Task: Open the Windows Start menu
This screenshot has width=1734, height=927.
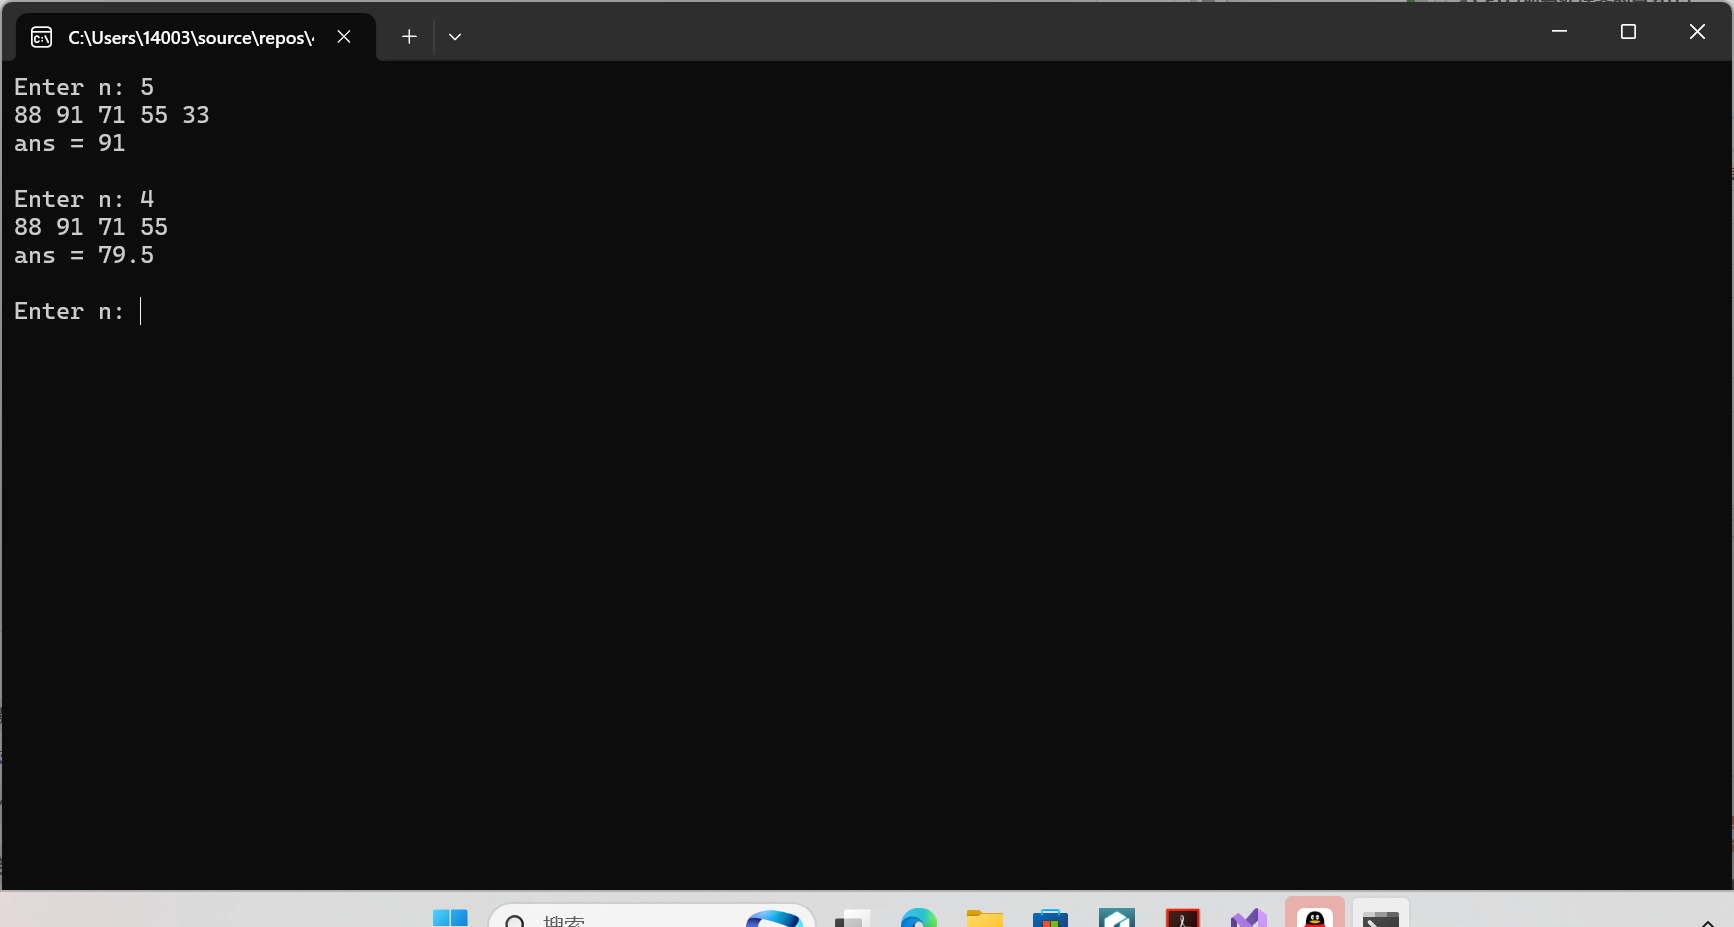Action: tap(450, 918)
